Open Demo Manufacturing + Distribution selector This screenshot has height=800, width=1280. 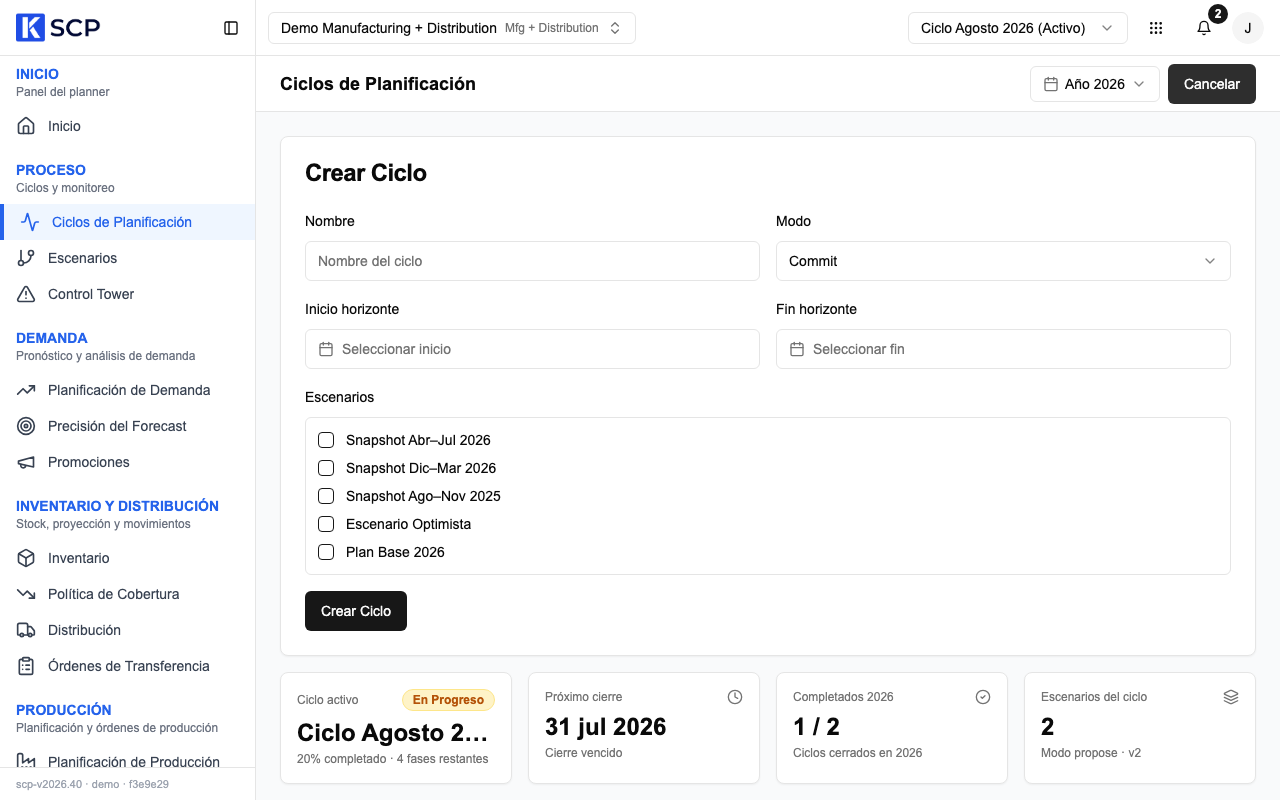click(452, 28)
